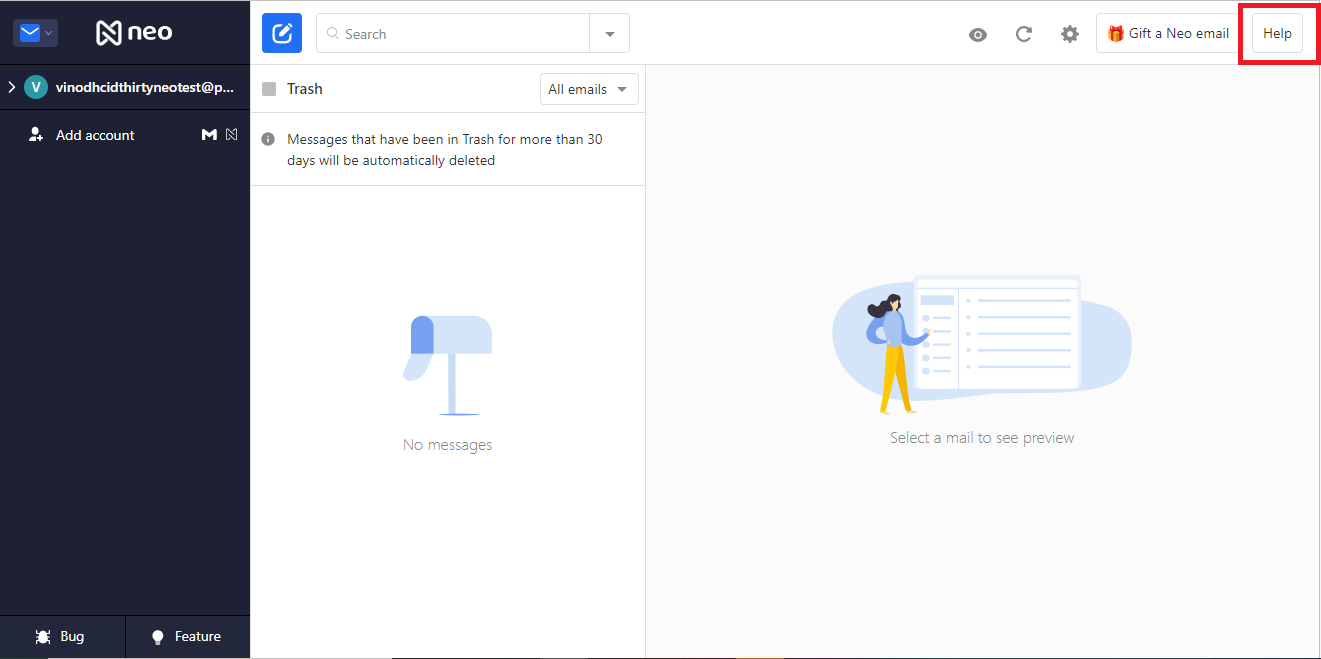This screenshot has height=659, width=1321.
Task: Click into the Search field
Action: [x=453, y=33]
